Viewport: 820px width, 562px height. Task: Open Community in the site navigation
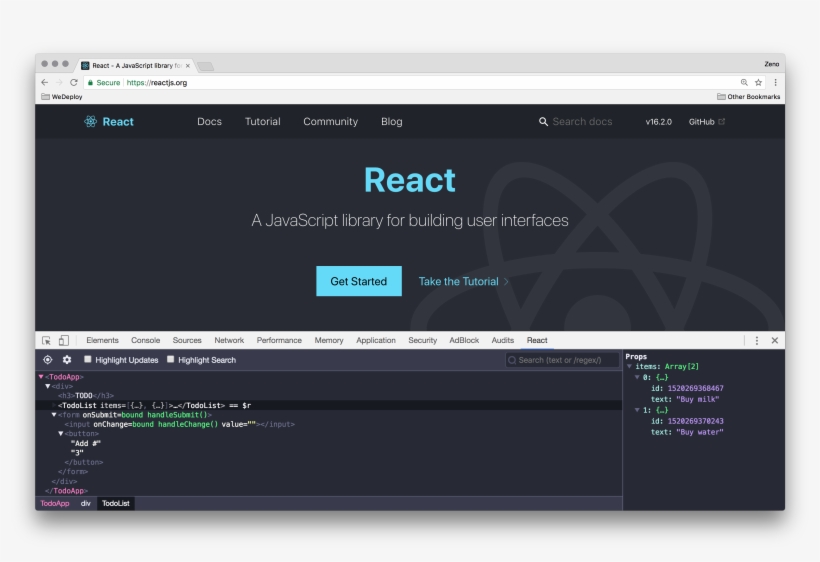331,121
